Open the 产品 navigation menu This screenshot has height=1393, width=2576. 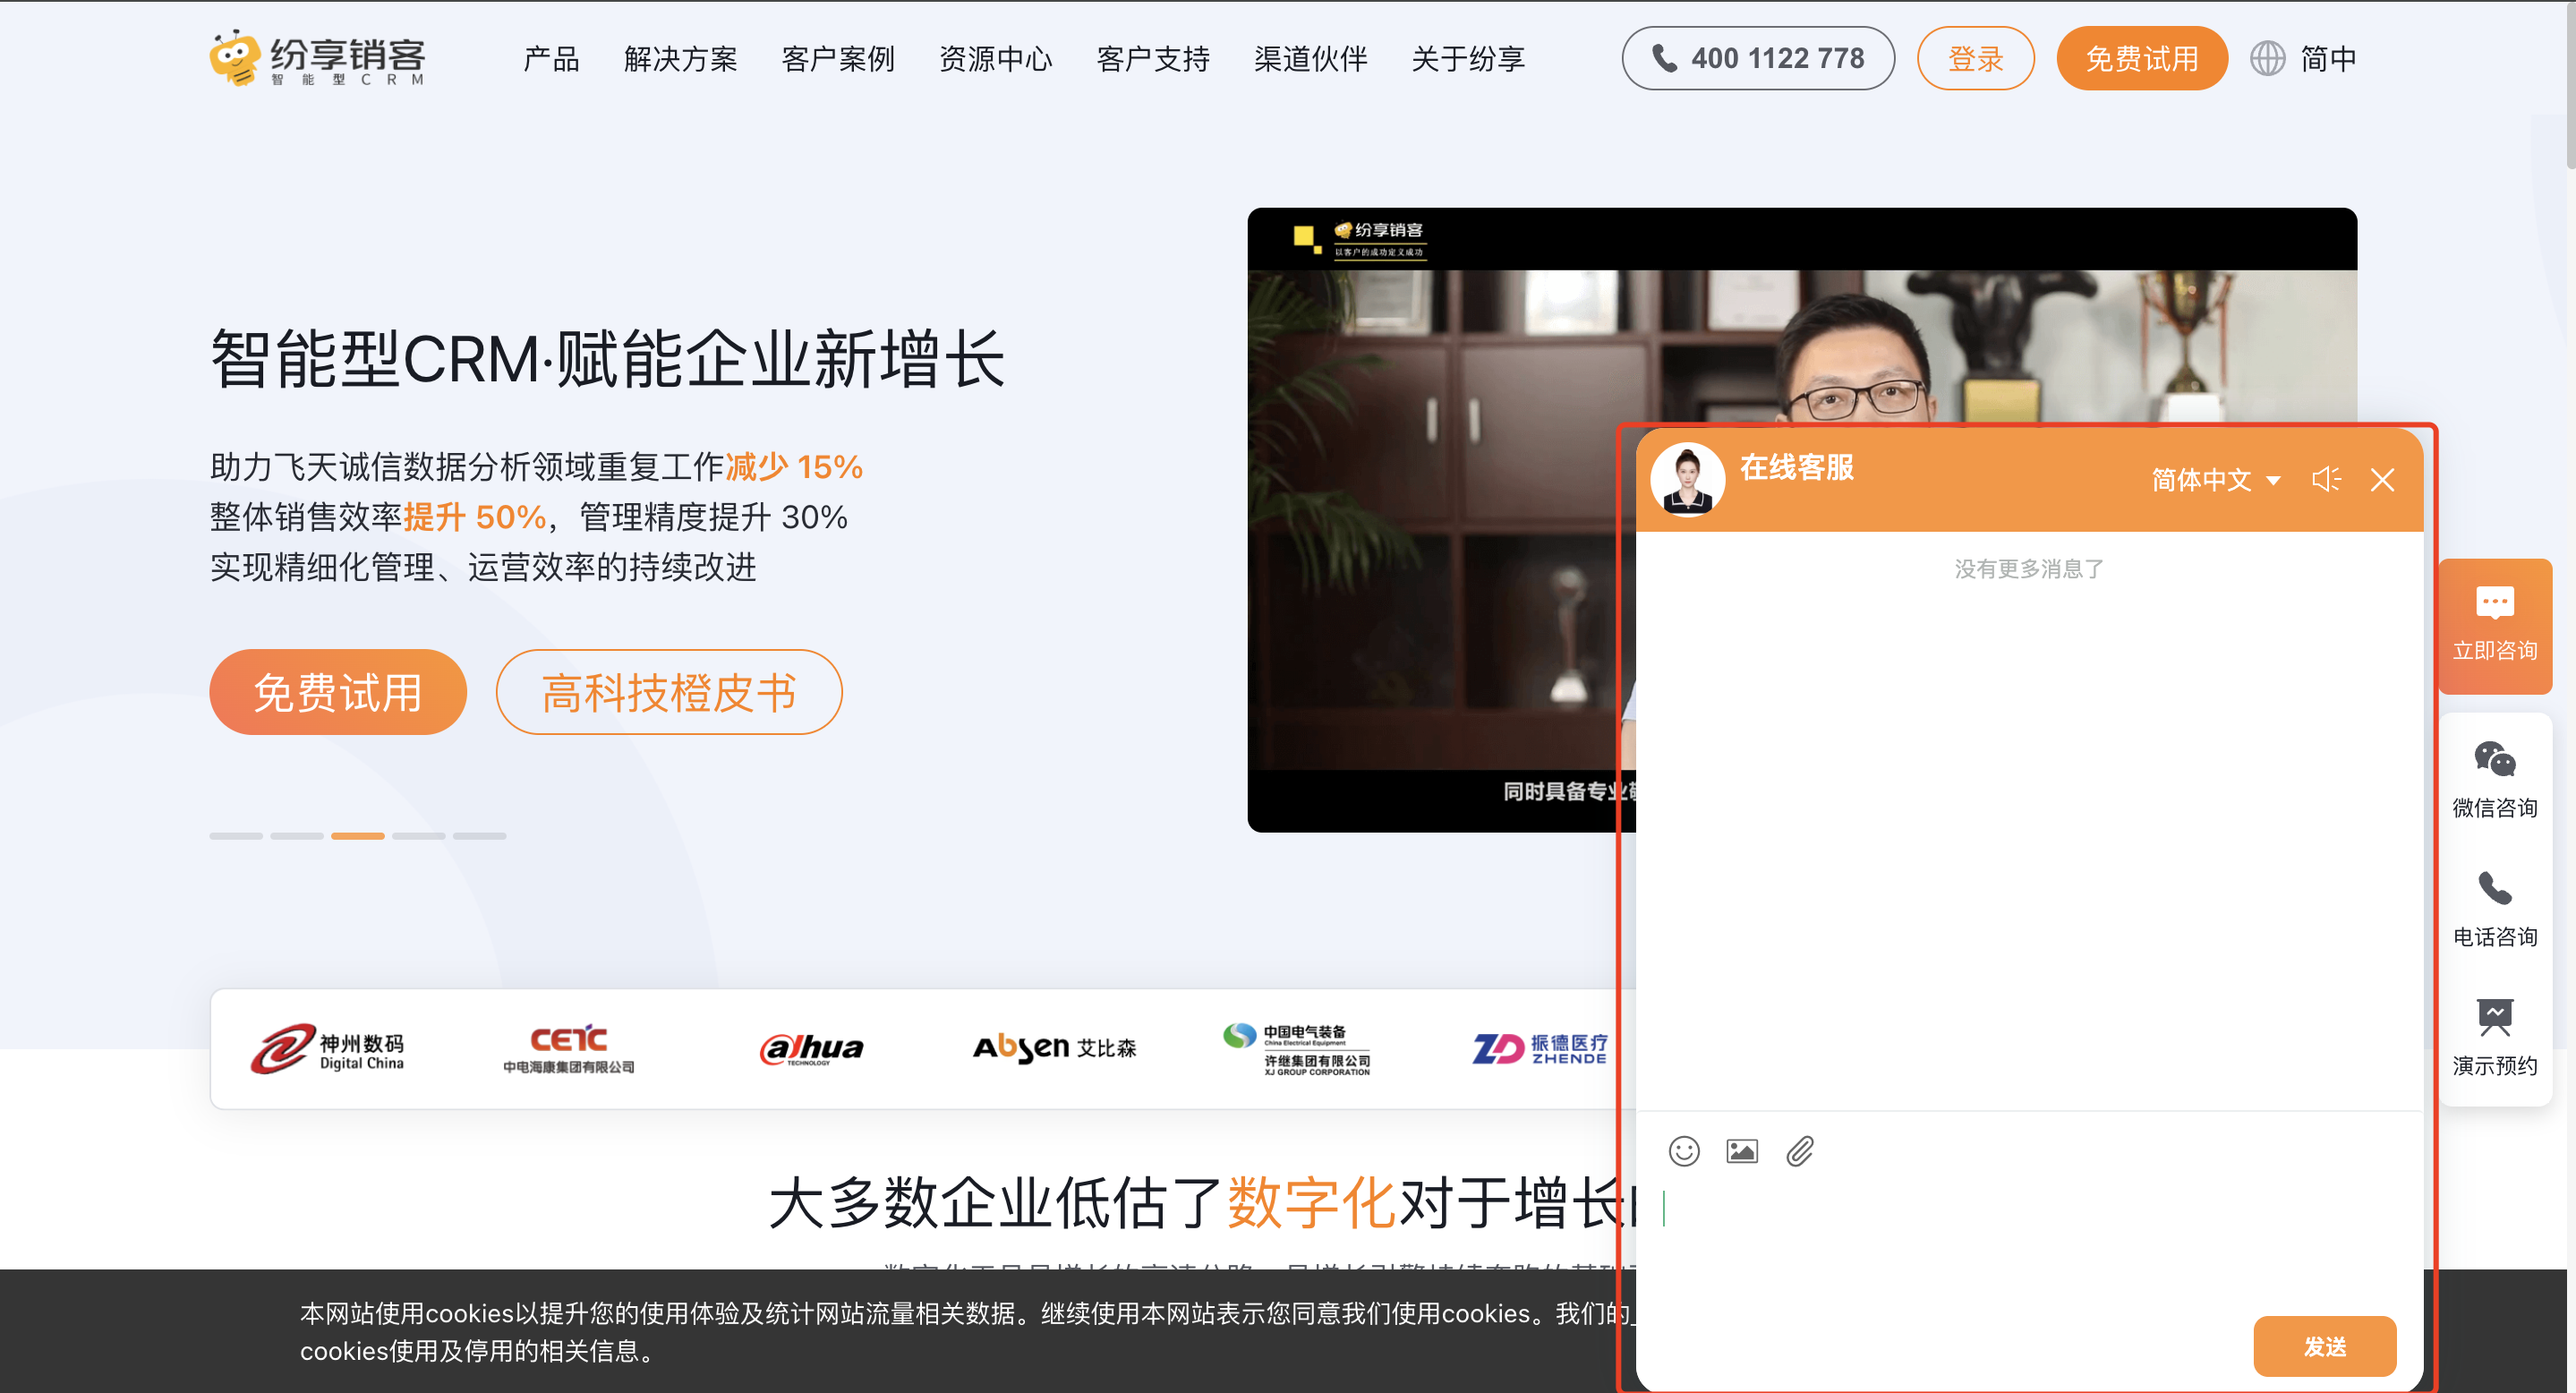click(551, 59)
